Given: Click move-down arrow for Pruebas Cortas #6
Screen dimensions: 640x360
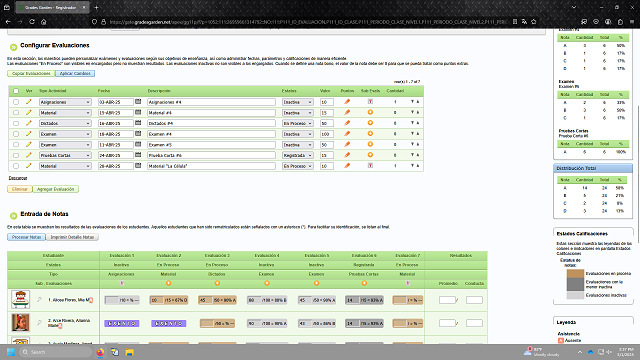Looking at the screenshot, I should click(x=412, y=155).
